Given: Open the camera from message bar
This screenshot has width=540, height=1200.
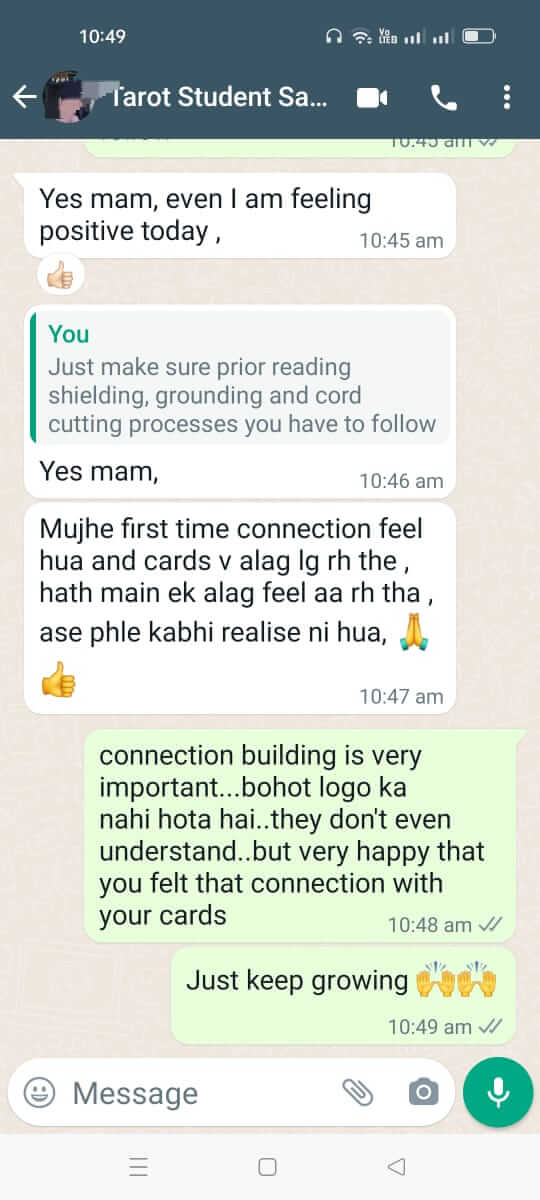Looking at the screenshot, I should coord(424,1092).
